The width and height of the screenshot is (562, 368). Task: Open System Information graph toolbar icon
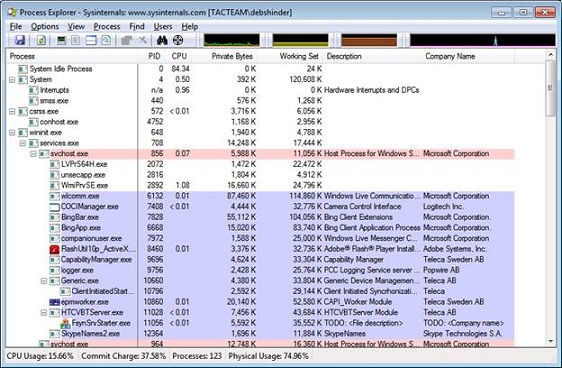pos(62,40)
